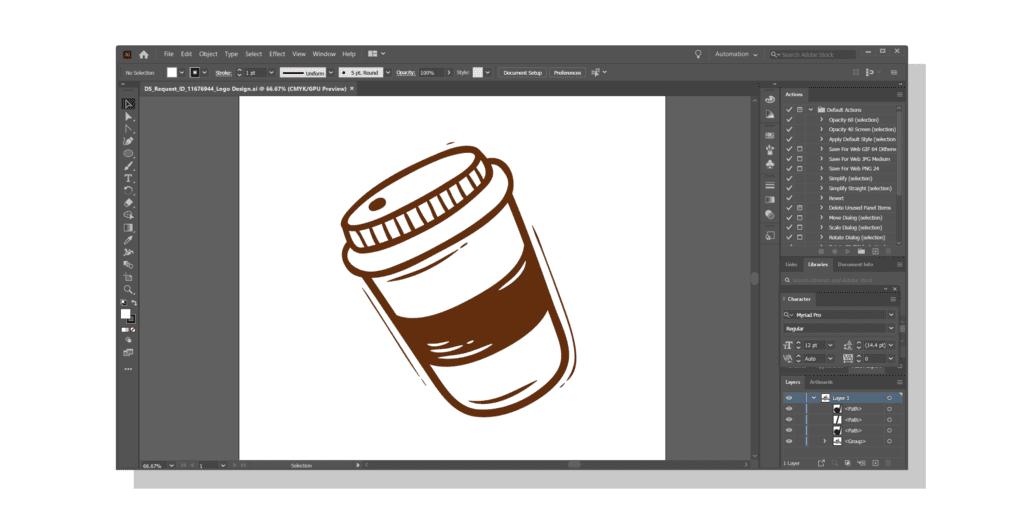Collapse Layer 1 in Layers panel
This screenshot has width=1024, height=515.
(x=814, y=398)
